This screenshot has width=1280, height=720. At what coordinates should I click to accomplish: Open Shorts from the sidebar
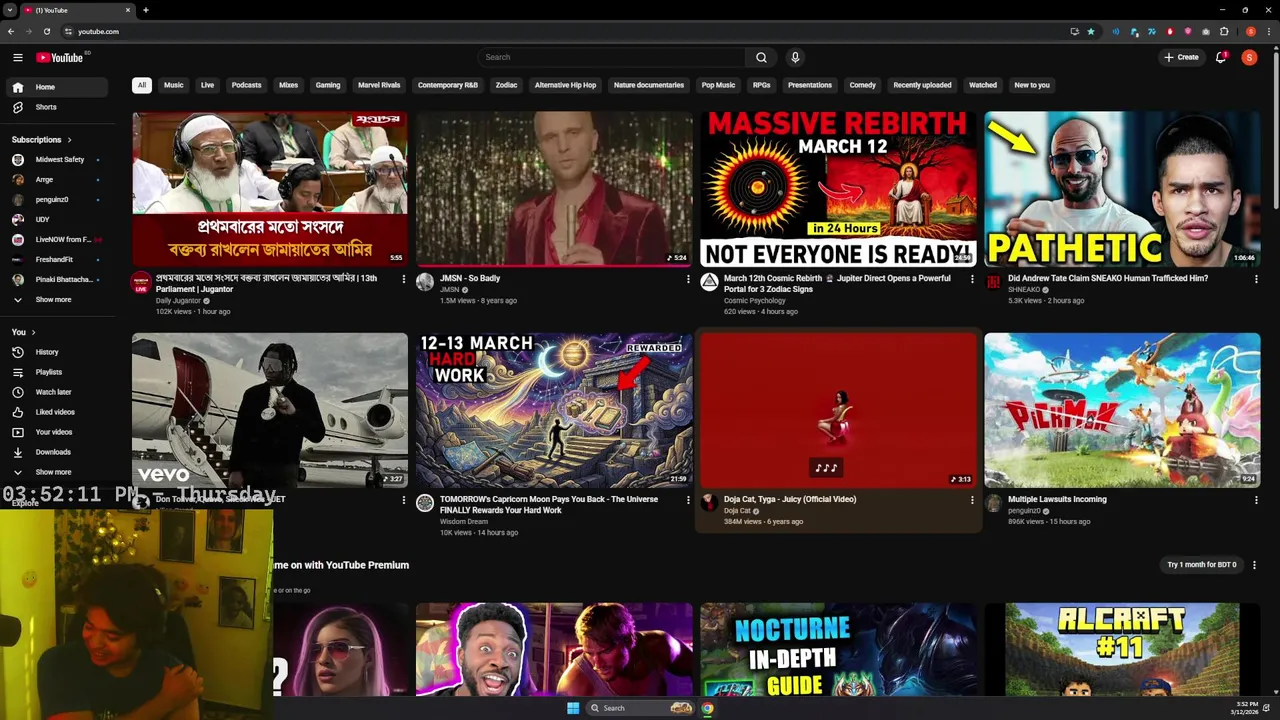tap(56, 107)
